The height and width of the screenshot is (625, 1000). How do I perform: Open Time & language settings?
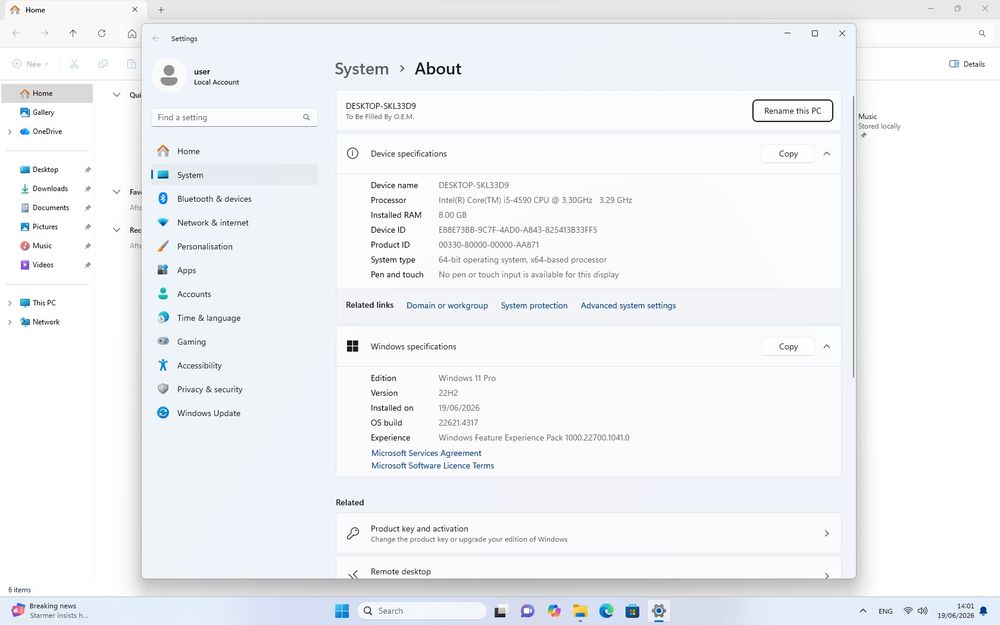point(234,318)
